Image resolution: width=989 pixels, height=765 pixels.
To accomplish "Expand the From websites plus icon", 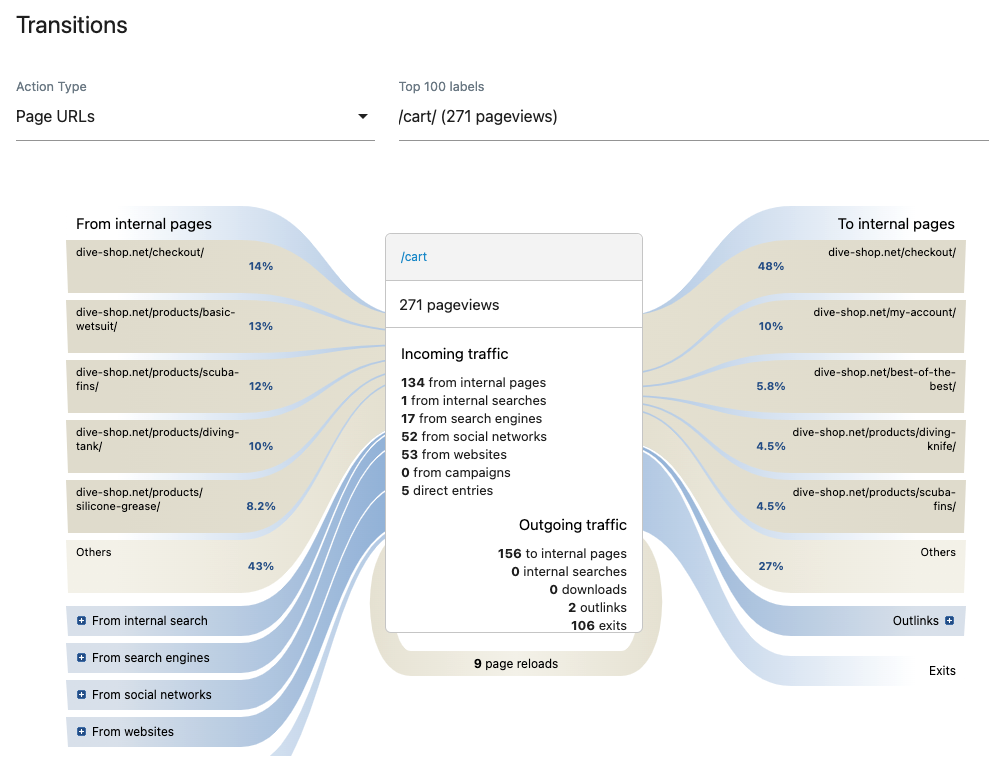I will (81, 732).
